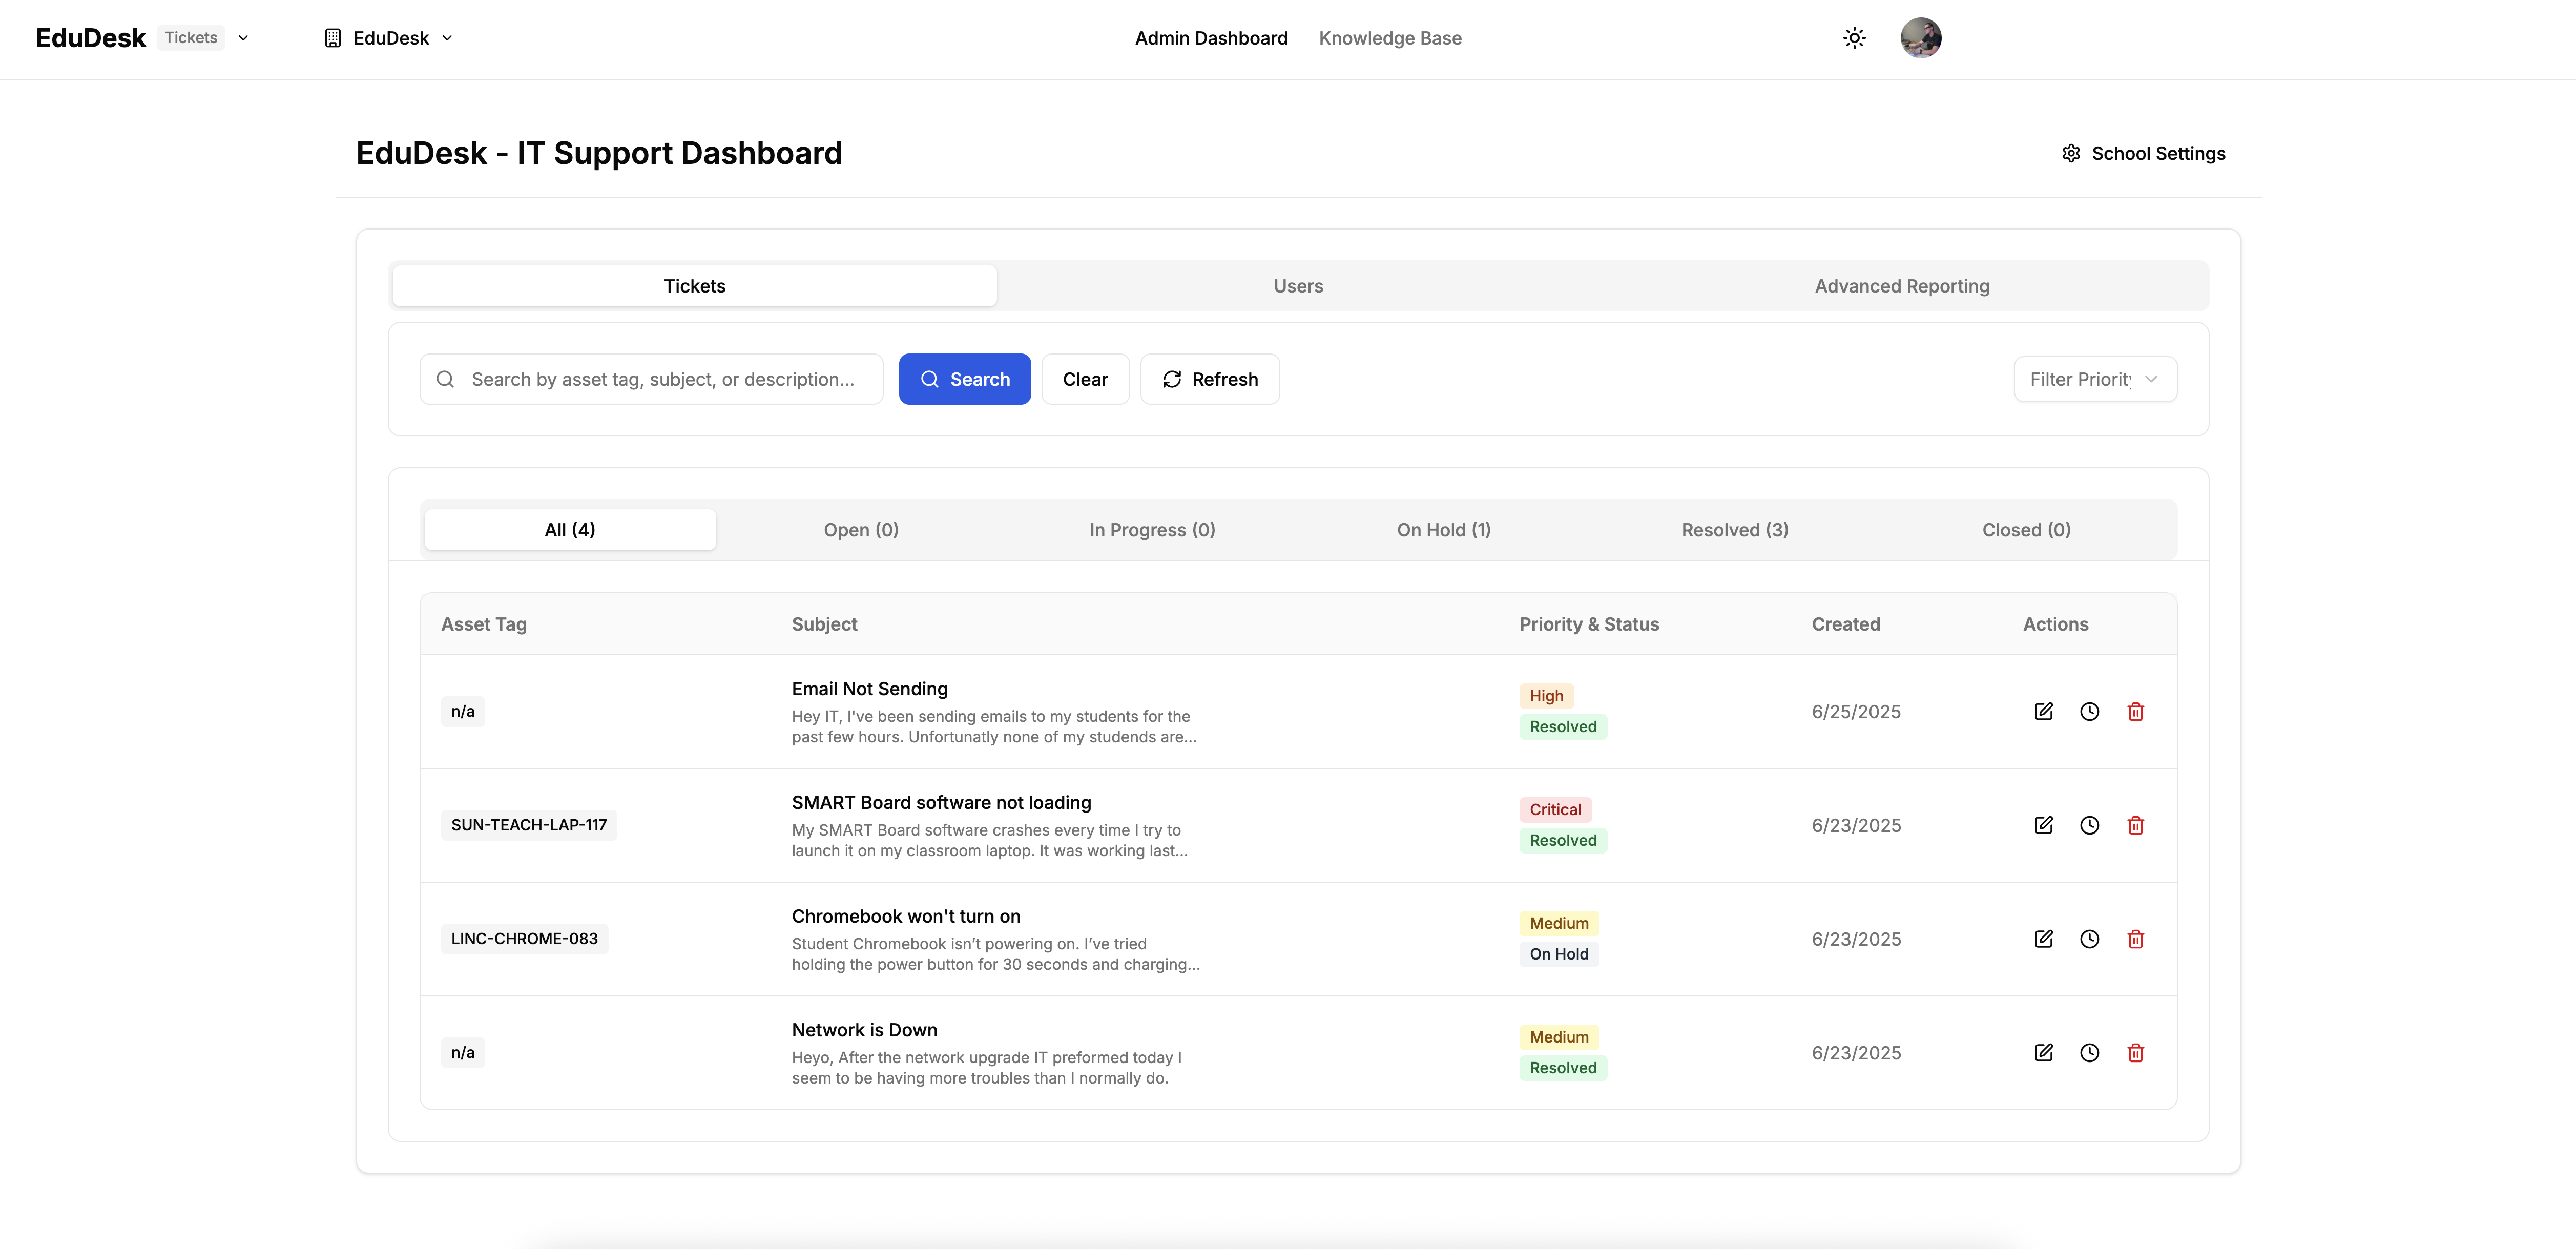Toggle light mode with the sun icon
Image resolution: width=2576 pixels, height=1249 pixels.
coord(1854,37)
